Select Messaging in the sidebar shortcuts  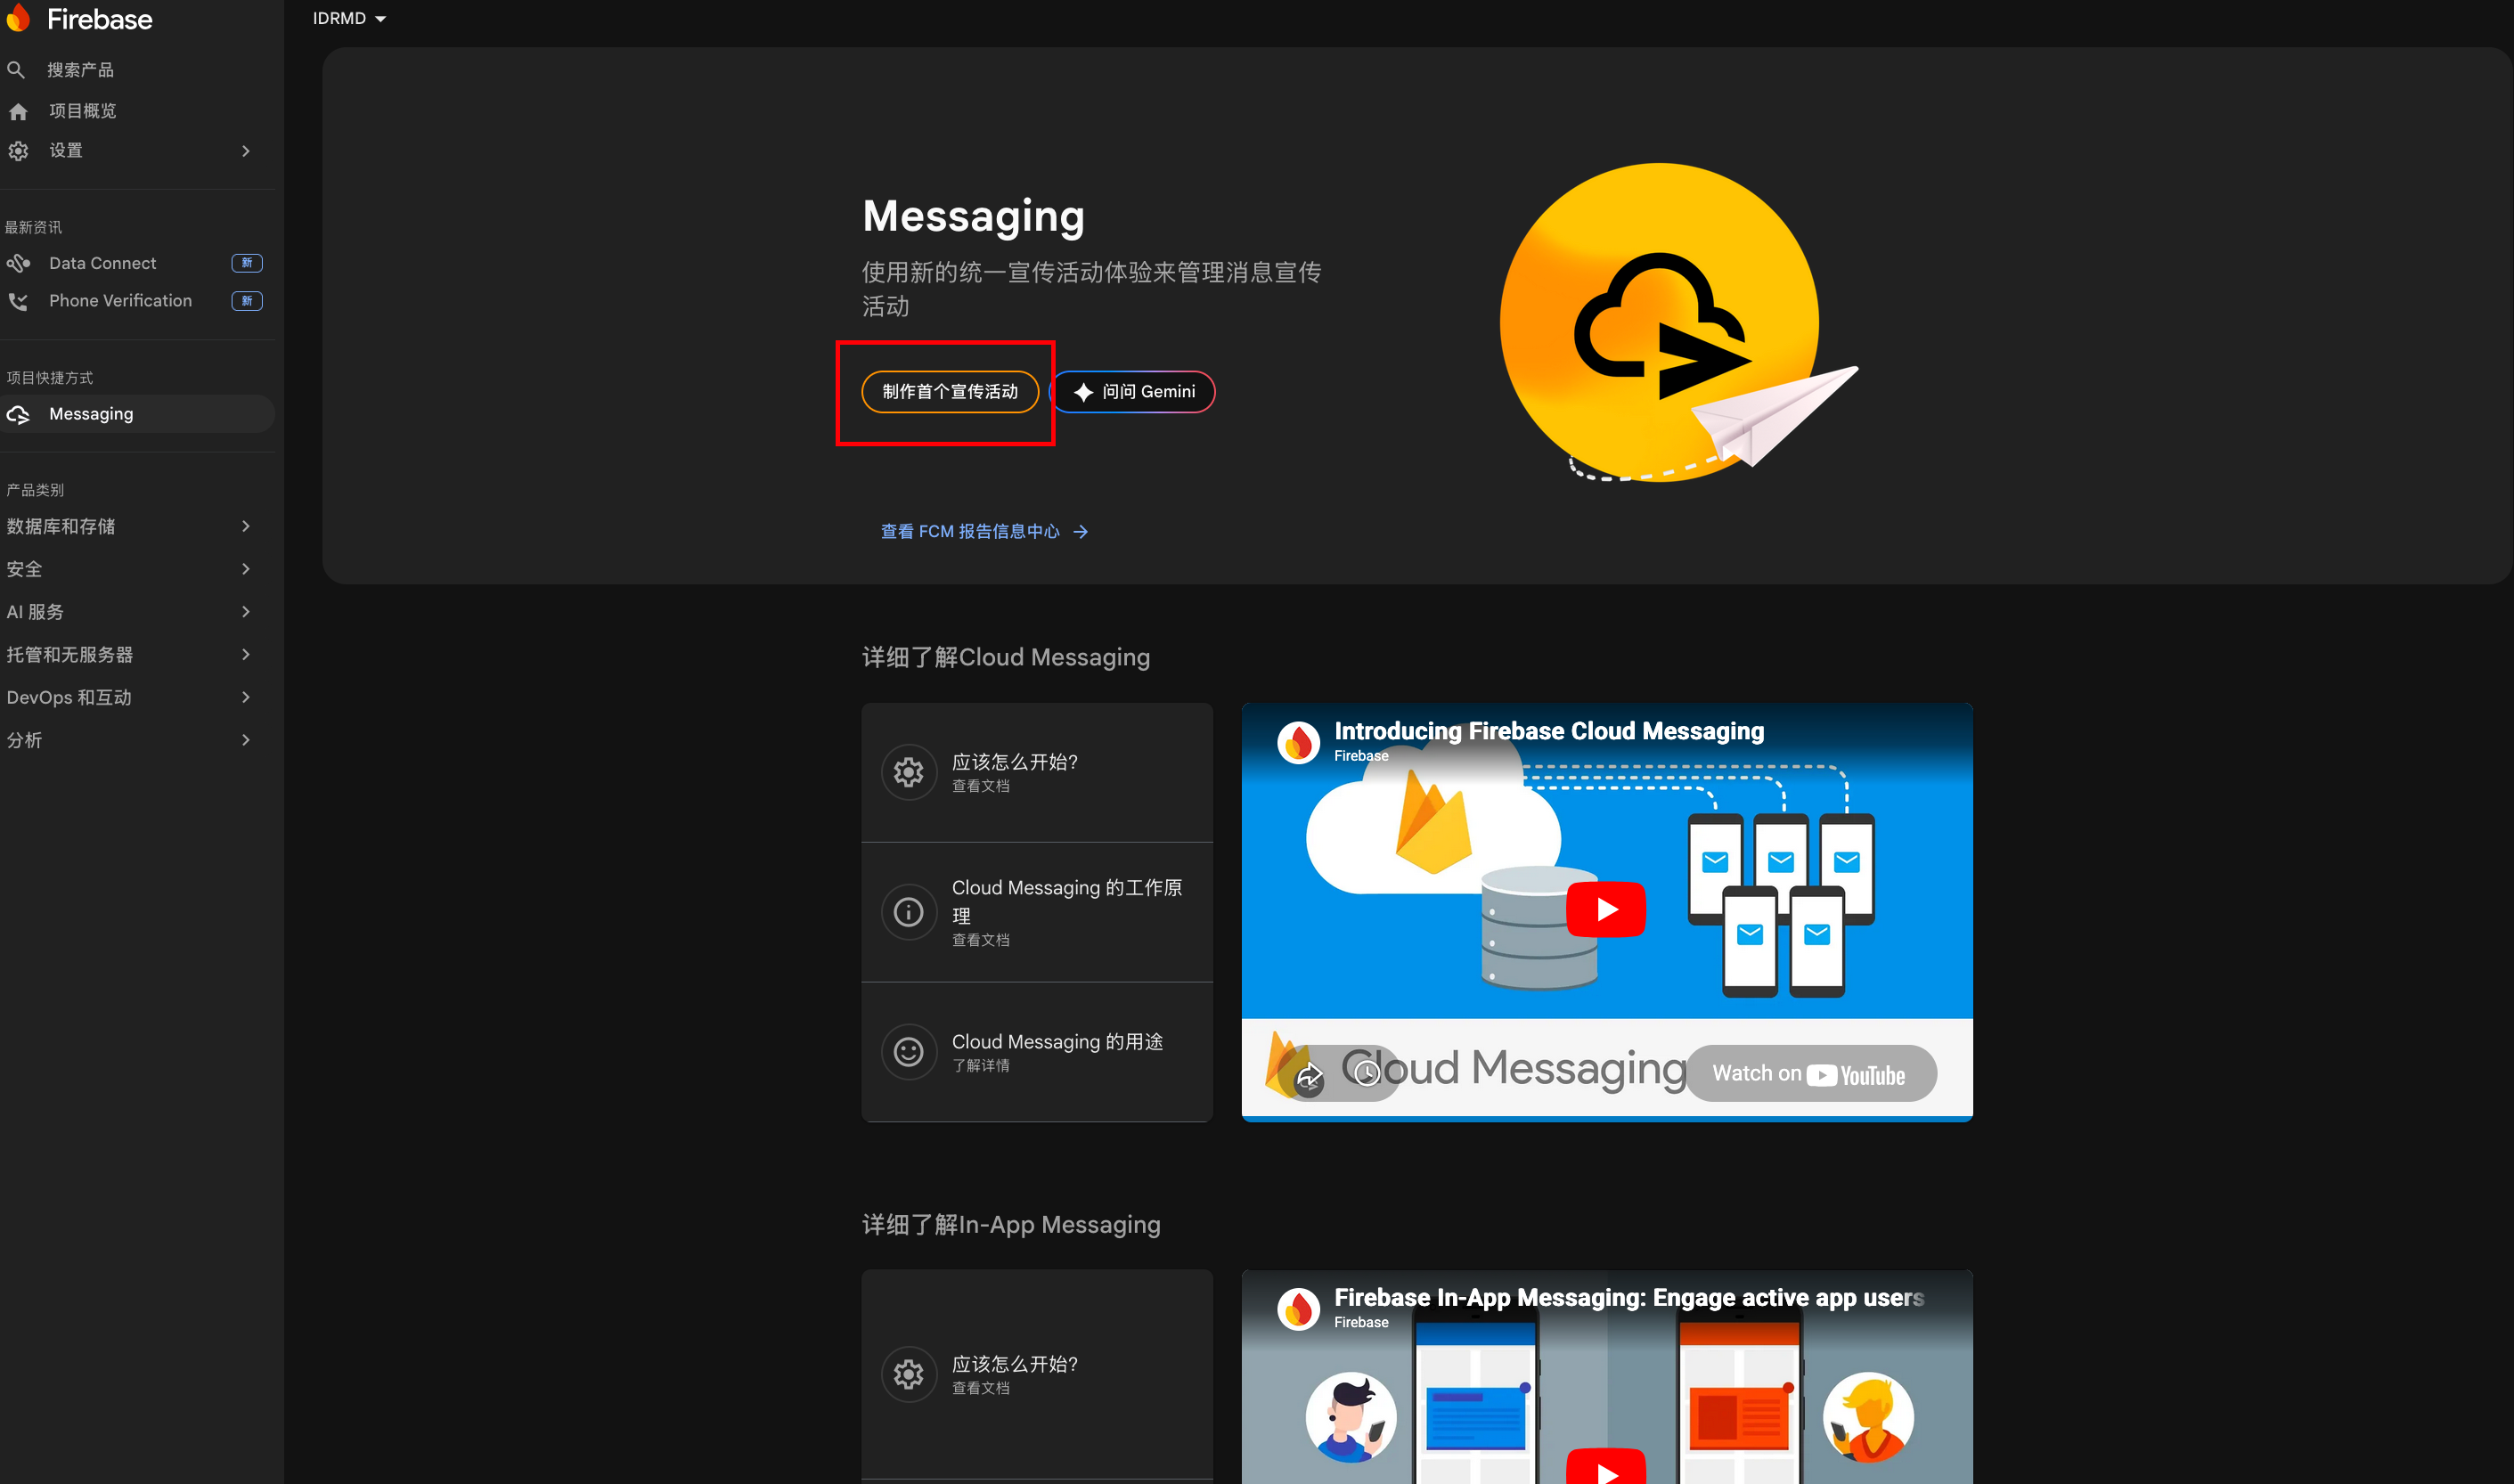pyautogui.click(x=138, y=414)
